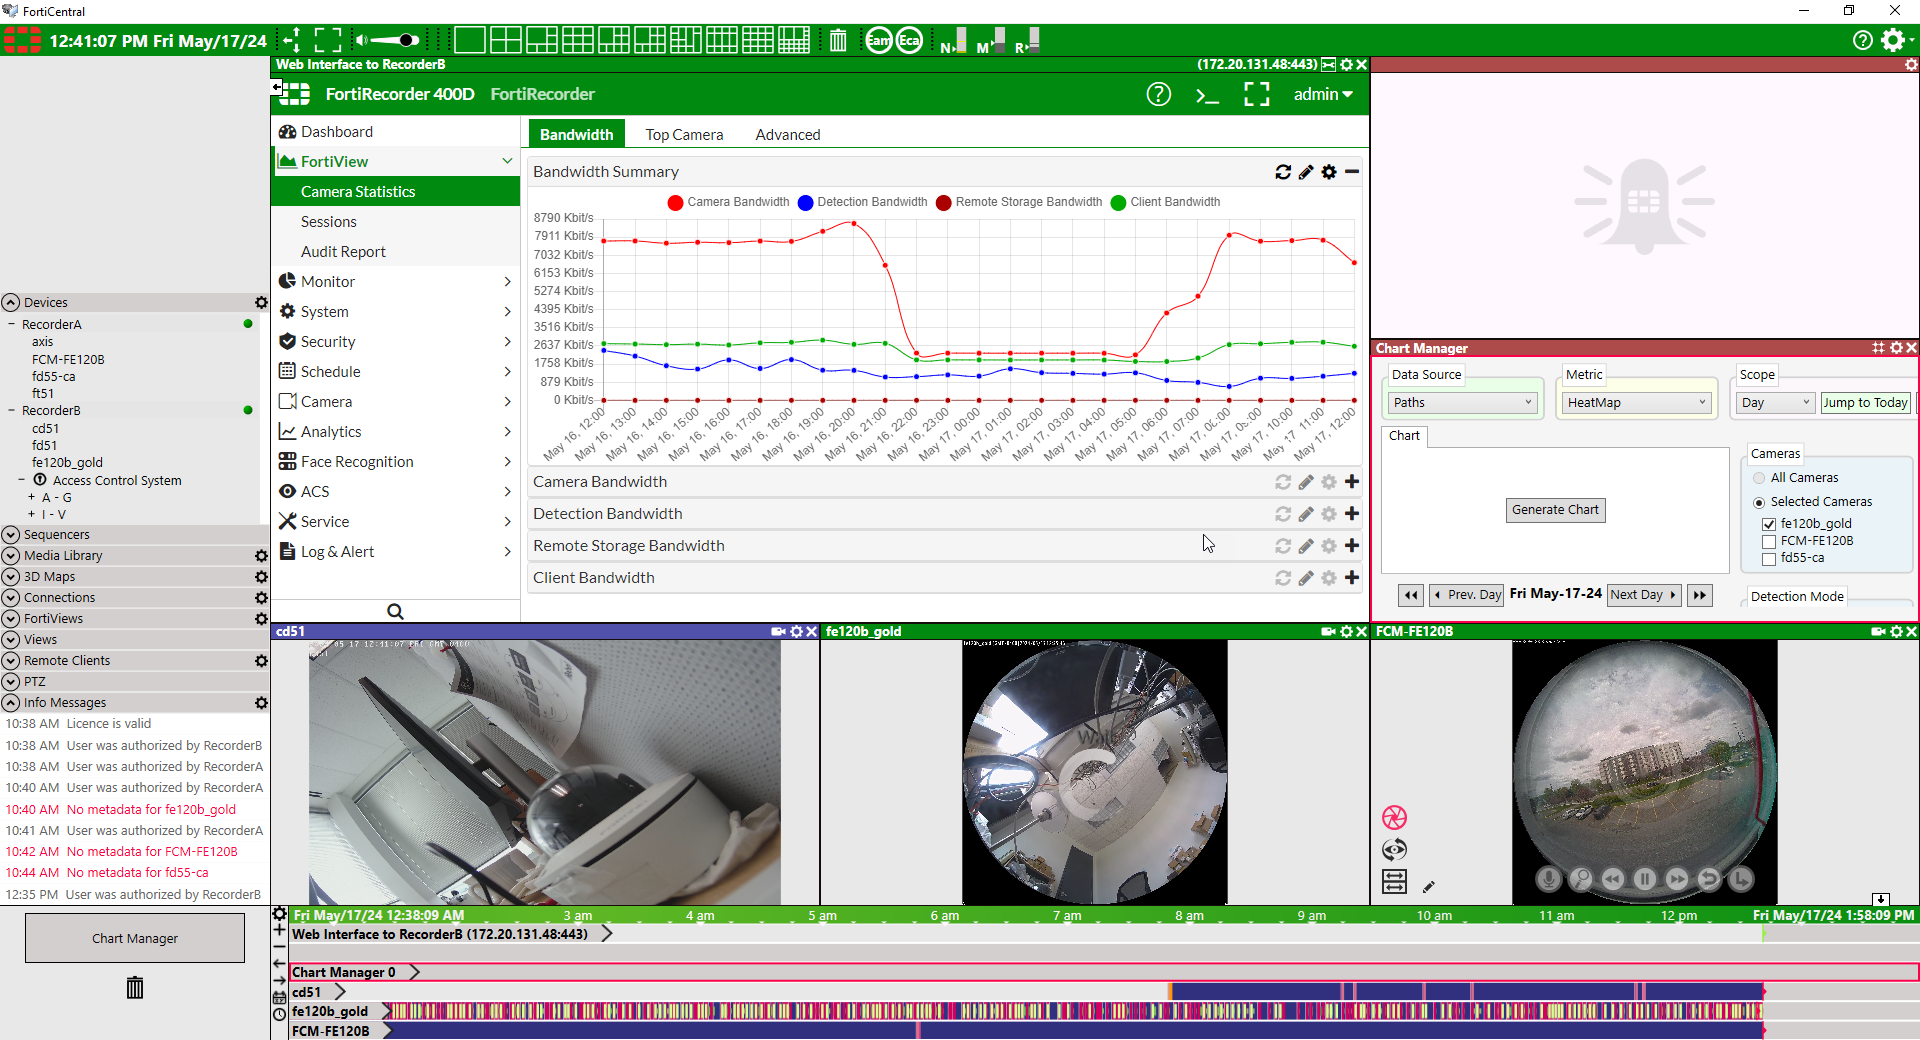
Task: Open search magnifier below the navigation menu
Action: tap(395, 611)
